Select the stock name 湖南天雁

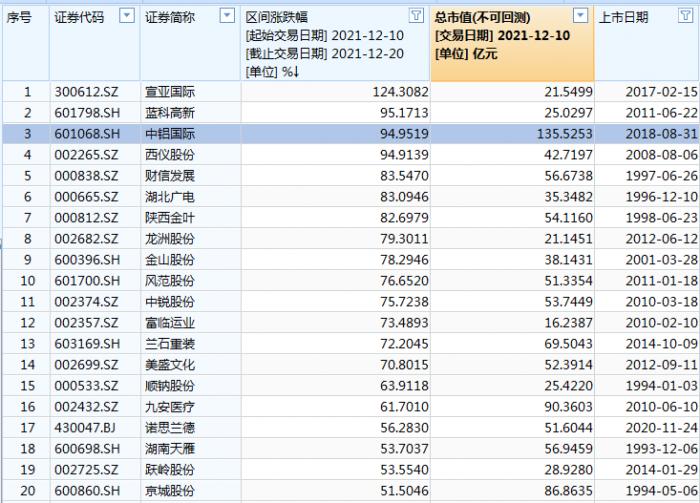[x=170, y=449]
